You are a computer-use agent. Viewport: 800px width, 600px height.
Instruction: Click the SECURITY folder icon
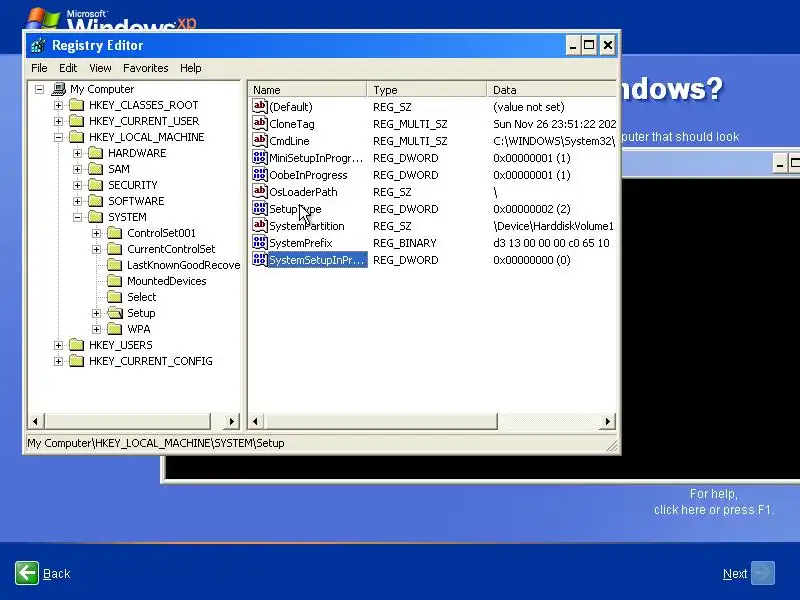pyautogui.click(x=95, y=185)
